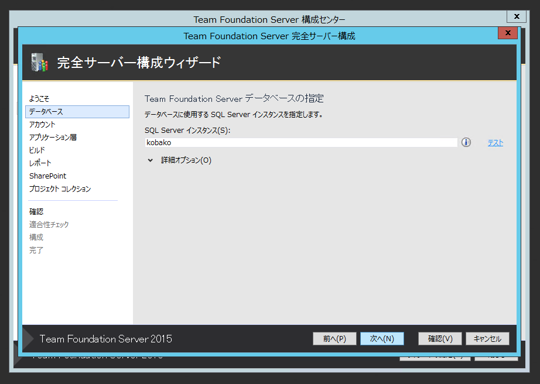
Task: Open ビルド step in sidebar
Action: tap(37, 150)
